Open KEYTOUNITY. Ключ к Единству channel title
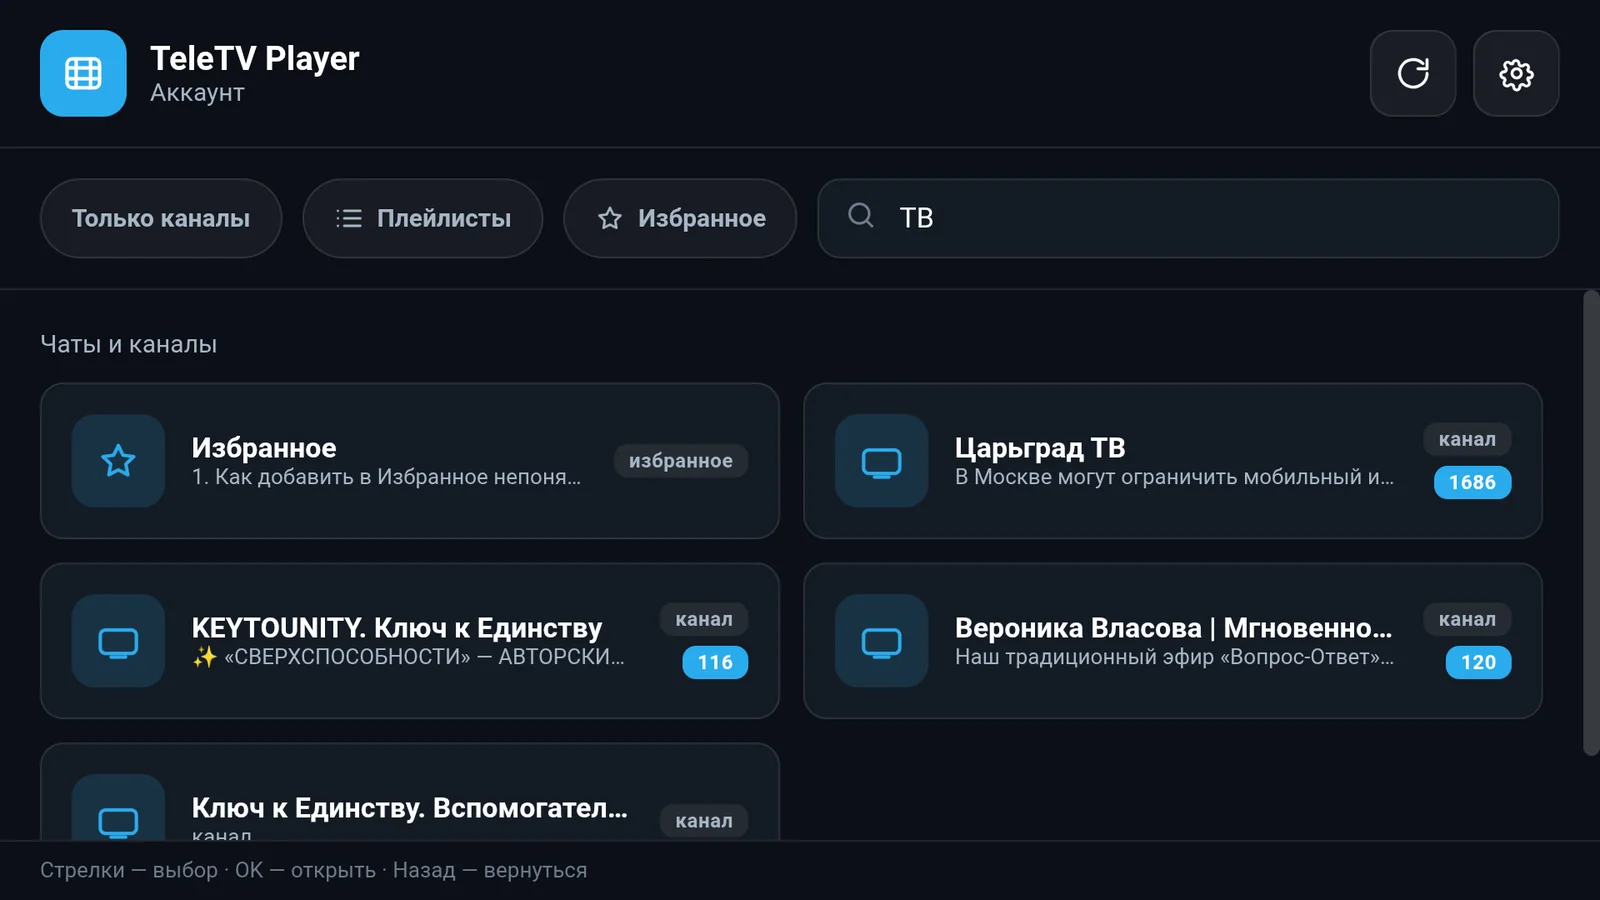 (397, 628)
